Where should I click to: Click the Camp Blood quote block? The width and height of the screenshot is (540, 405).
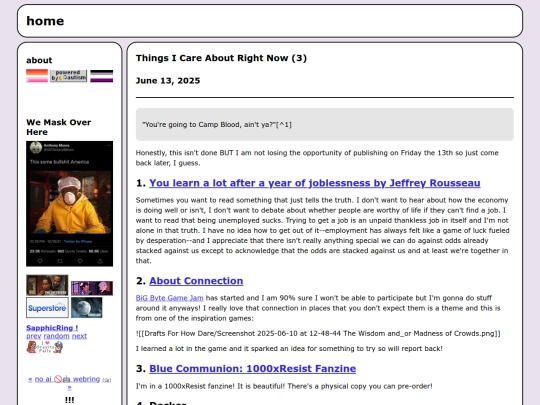[x=325, y=124]
